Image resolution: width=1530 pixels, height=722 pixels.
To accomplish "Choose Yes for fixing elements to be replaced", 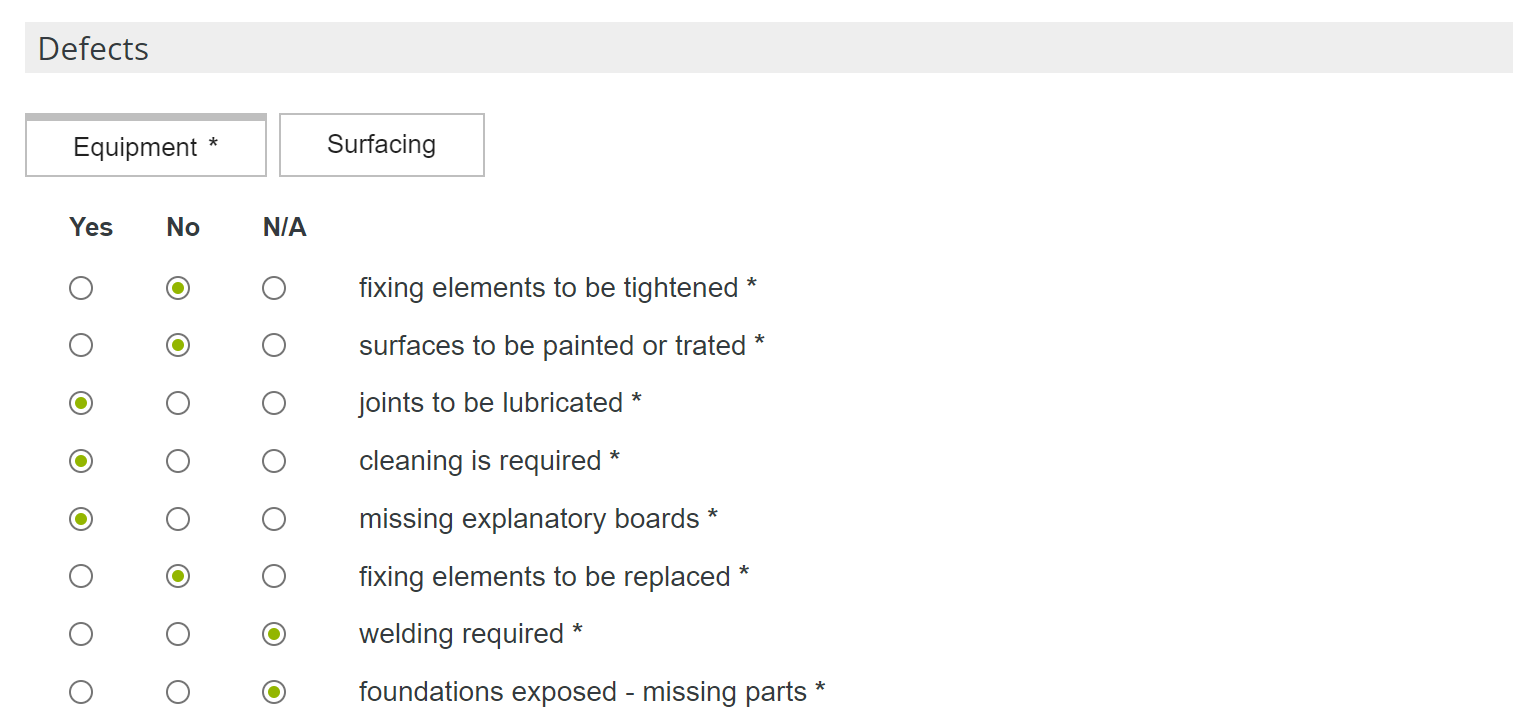I will pos(81,577).
